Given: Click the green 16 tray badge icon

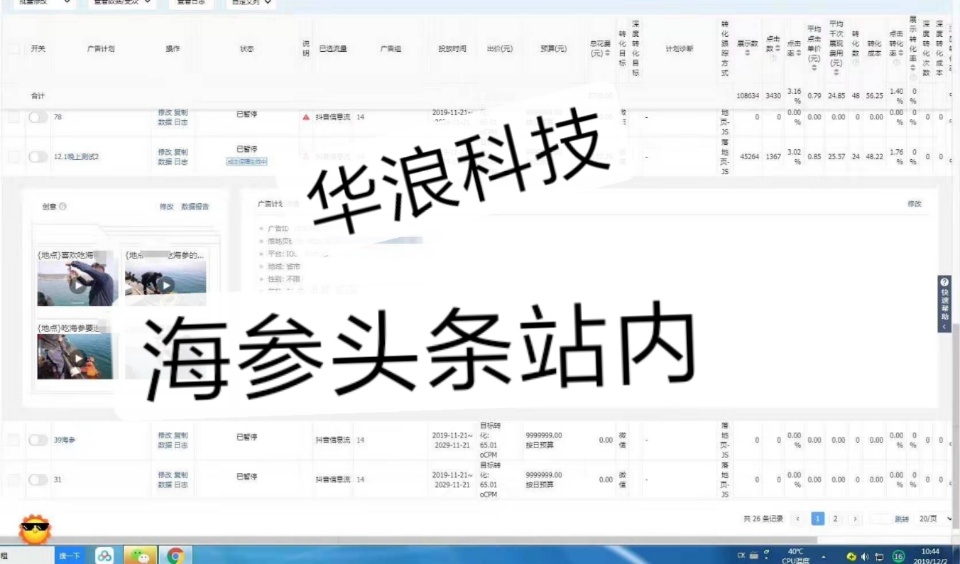Looking at the screenshot, I should 898,556.
